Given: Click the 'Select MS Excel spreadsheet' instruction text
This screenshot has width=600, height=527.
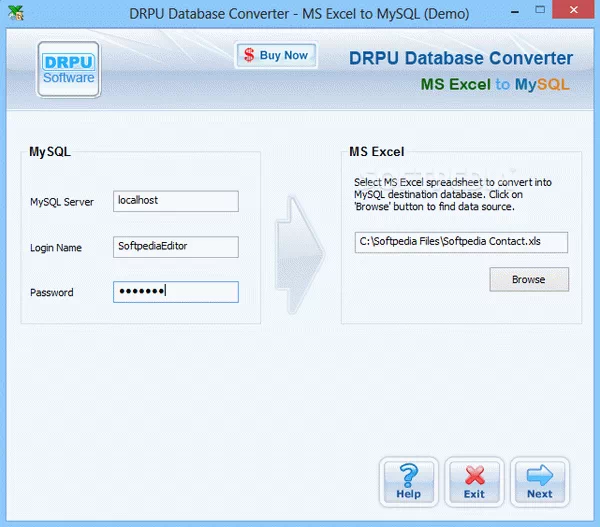Looking at the screenshot, I should [x=453, y=194].
